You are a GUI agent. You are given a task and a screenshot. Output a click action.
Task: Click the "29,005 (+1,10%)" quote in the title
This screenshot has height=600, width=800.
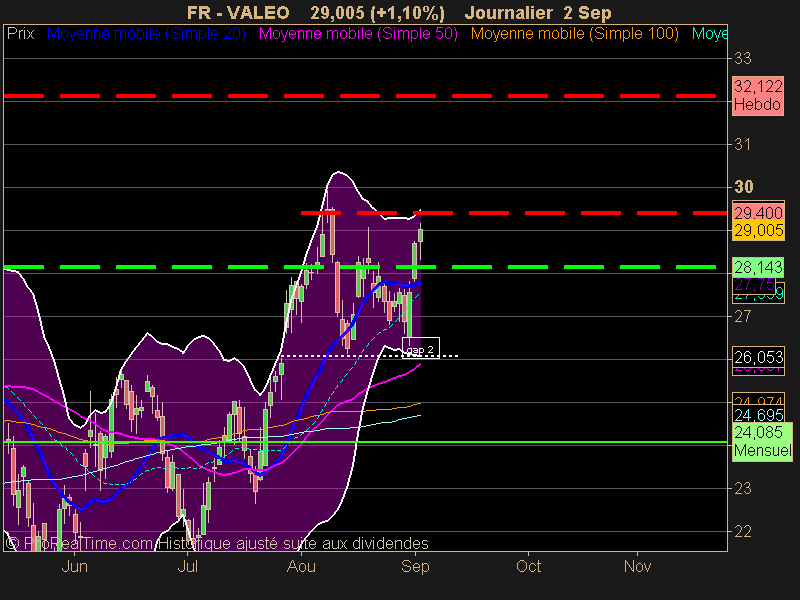click(x=377, y=12)
